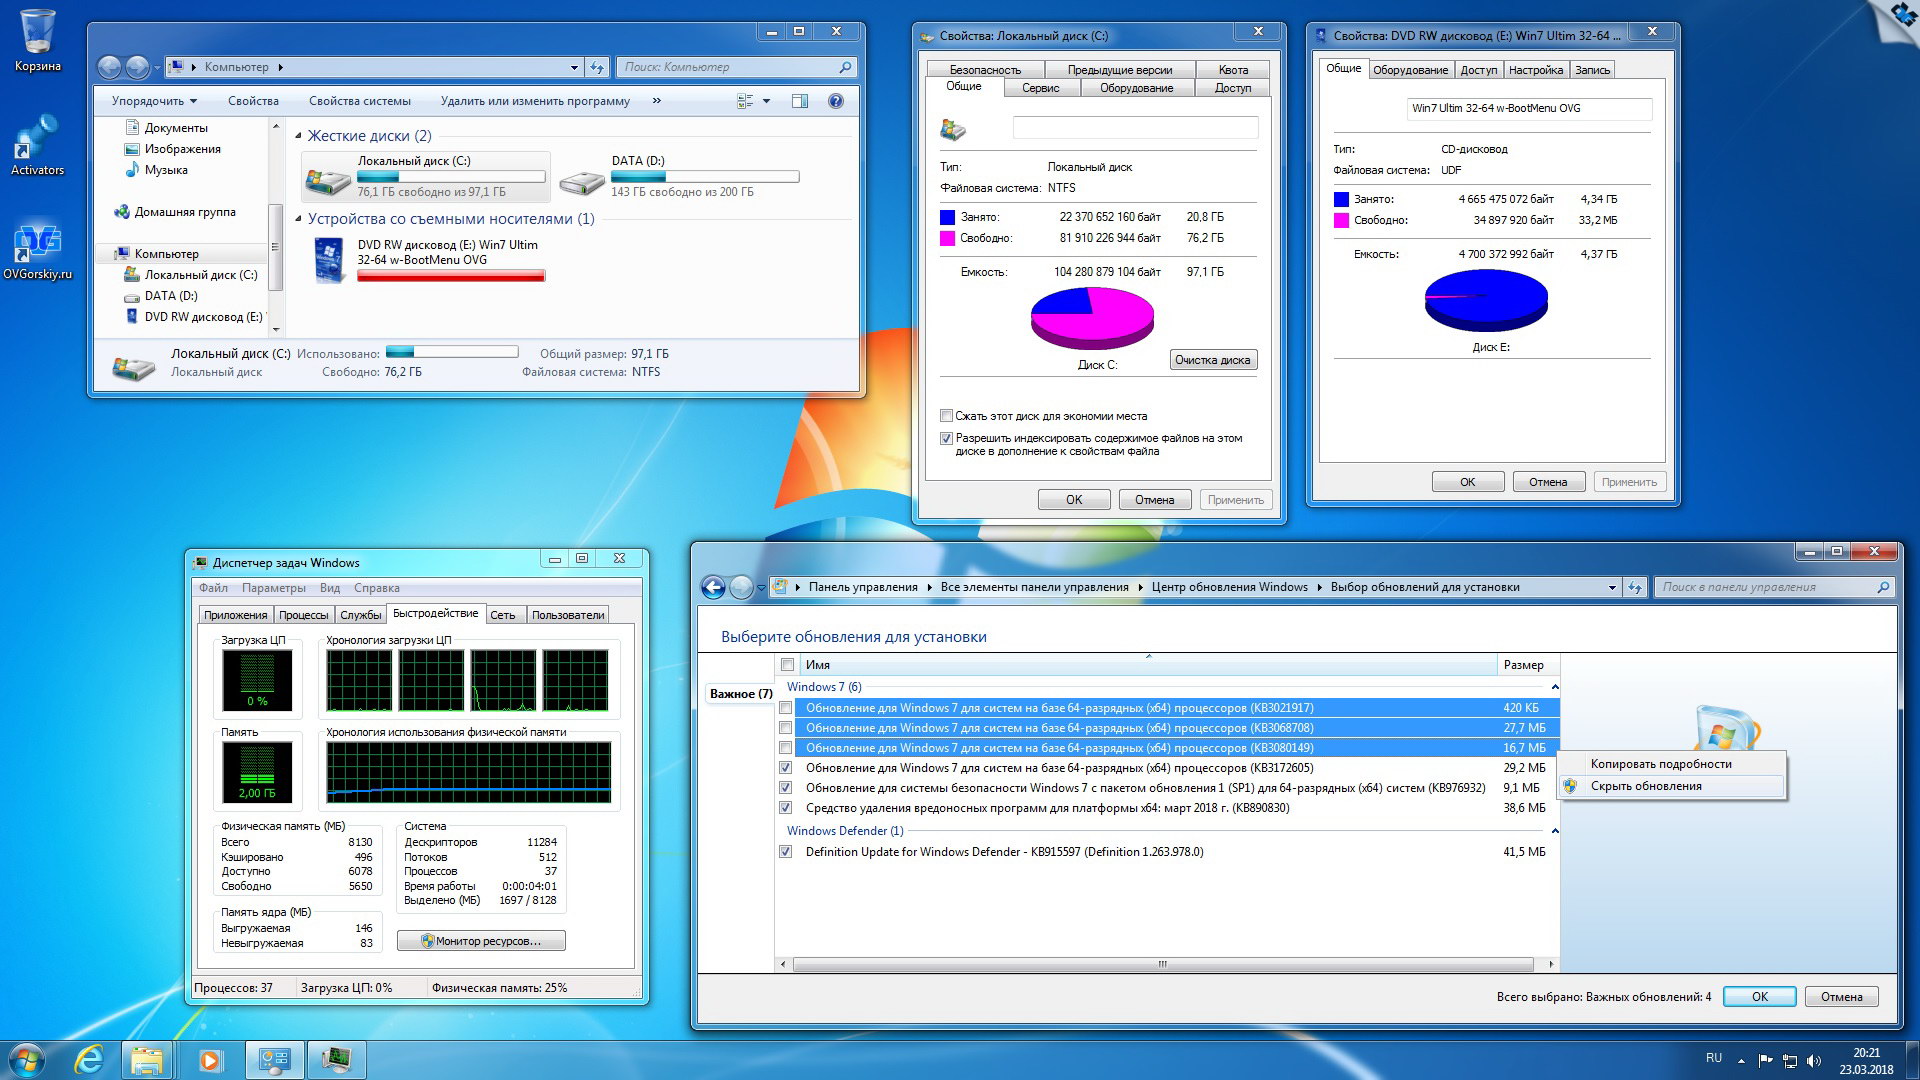This screenshot has width=1920, height=1080.
Task: Click OK in the Windows Update window
Action: click(x=1760, y=997)
